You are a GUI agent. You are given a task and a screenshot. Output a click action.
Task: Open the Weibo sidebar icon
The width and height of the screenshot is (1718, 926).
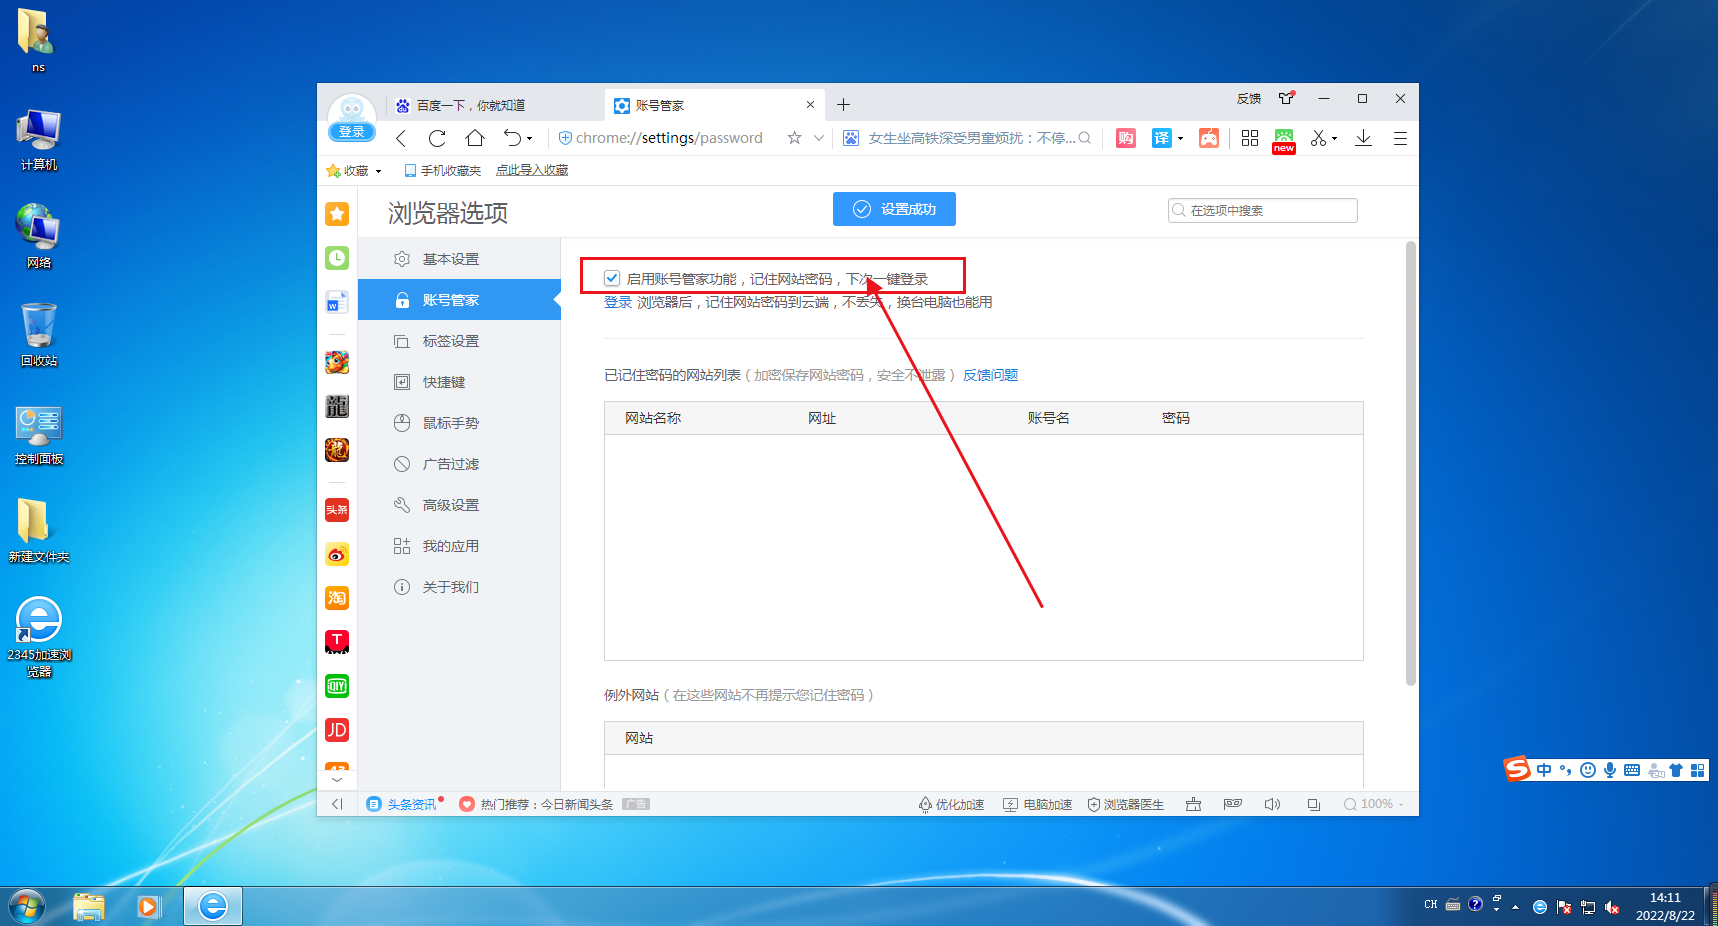click(x=337, y=554)
